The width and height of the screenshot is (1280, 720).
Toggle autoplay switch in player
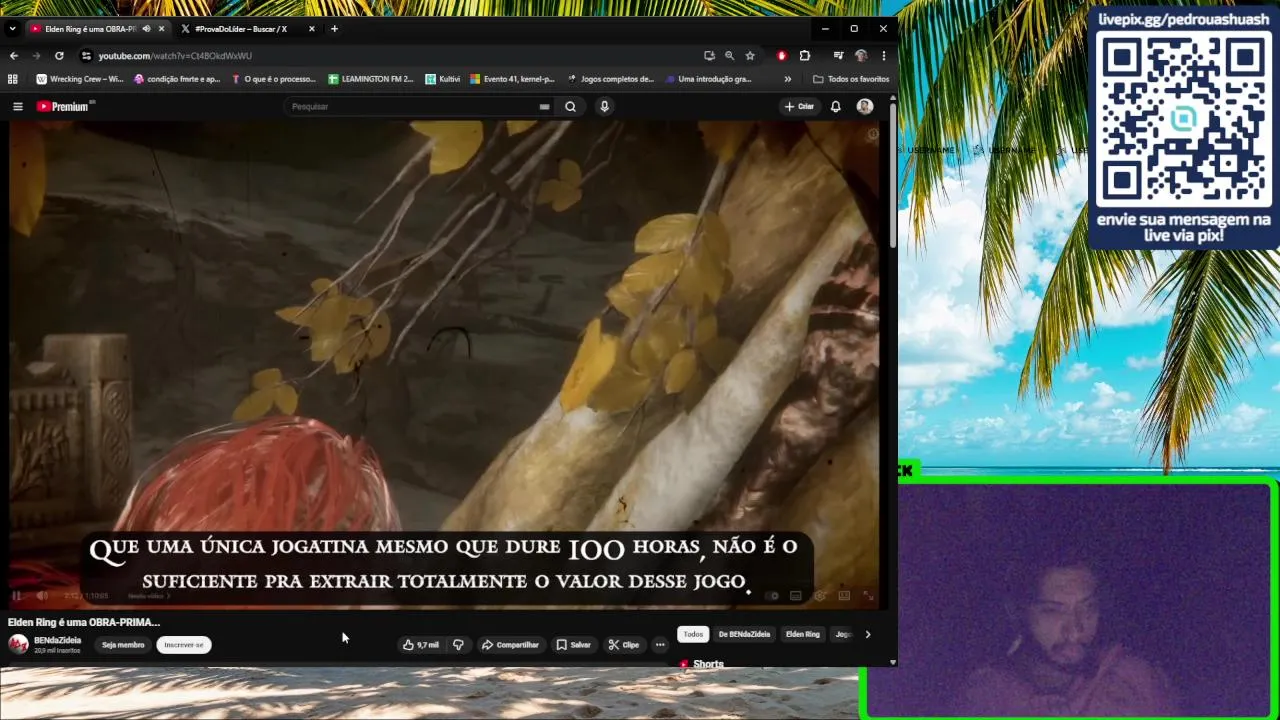pyautogui.click(x=773, y=596)
